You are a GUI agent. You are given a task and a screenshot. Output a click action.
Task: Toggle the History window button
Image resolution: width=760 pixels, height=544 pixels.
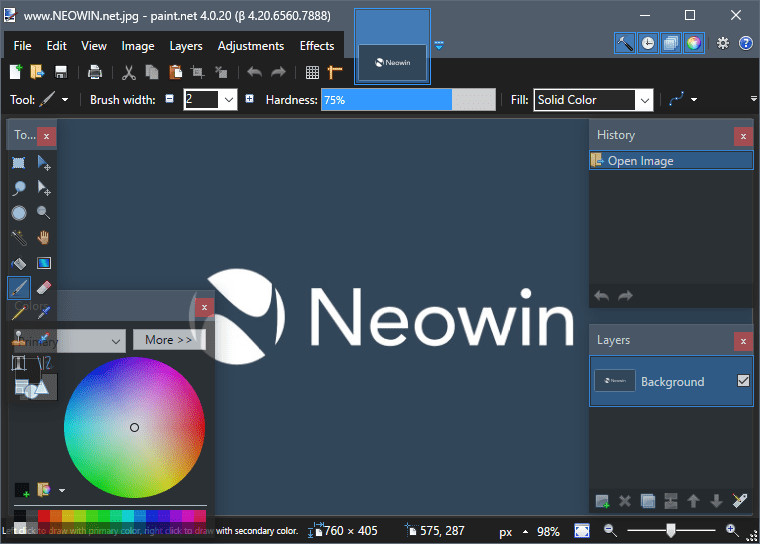648,44
